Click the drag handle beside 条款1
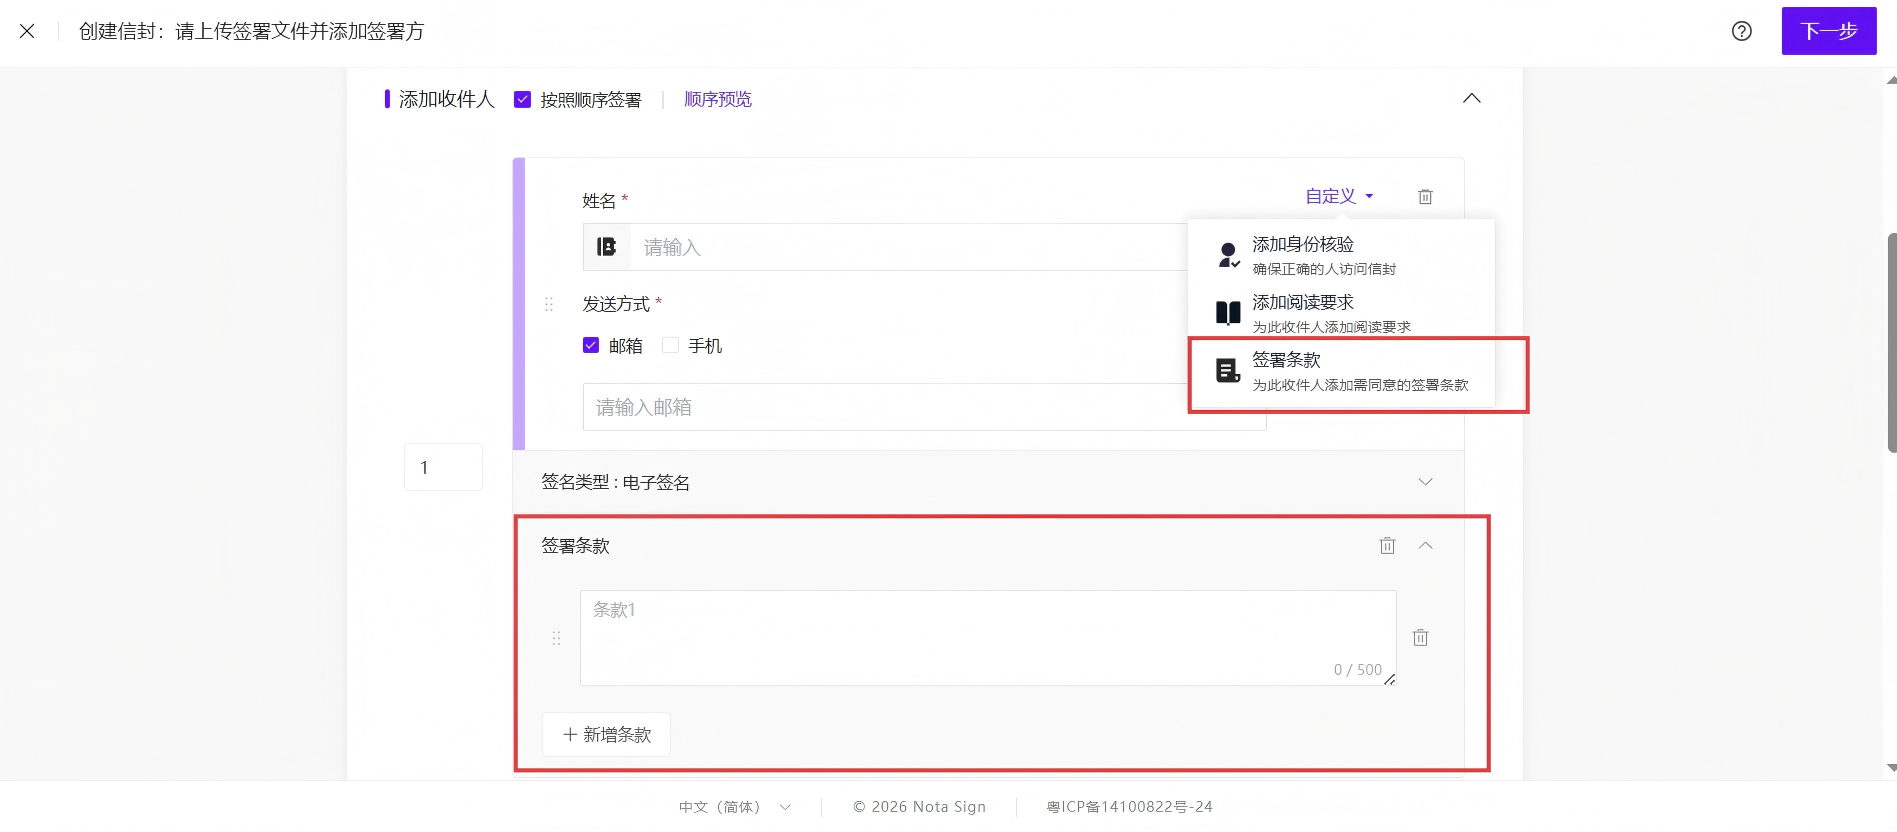This screenshot has width=1897, height=832. tap(556, 638)
